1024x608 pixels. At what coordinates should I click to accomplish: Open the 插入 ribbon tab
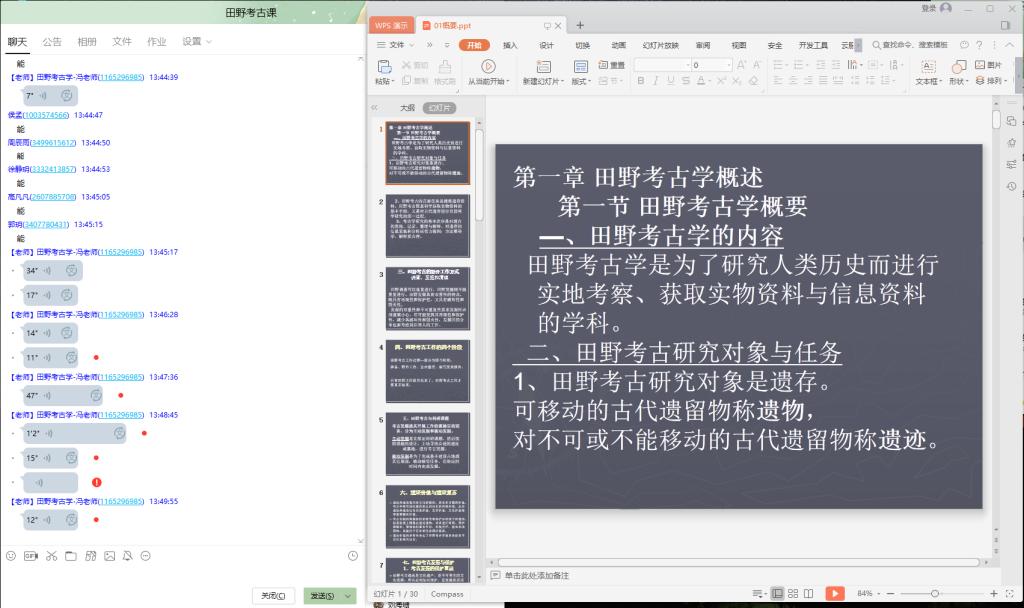click(x=510, y=45)
